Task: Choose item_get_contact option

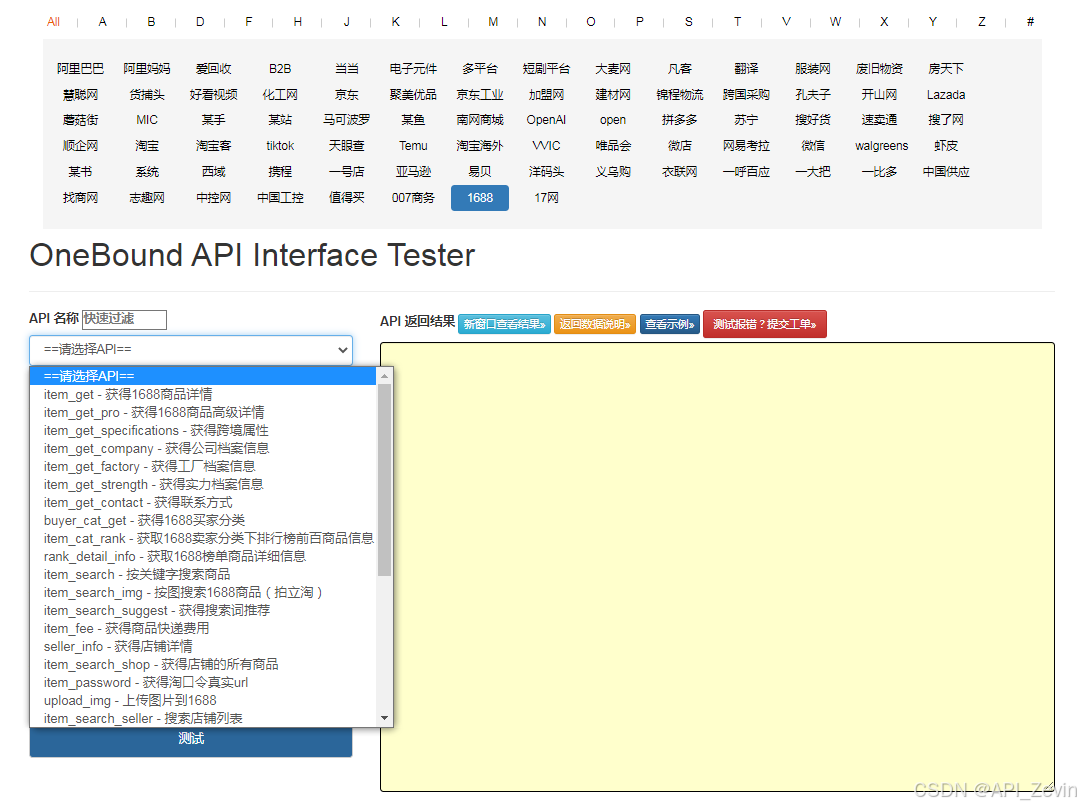Action: click(203, 502)
